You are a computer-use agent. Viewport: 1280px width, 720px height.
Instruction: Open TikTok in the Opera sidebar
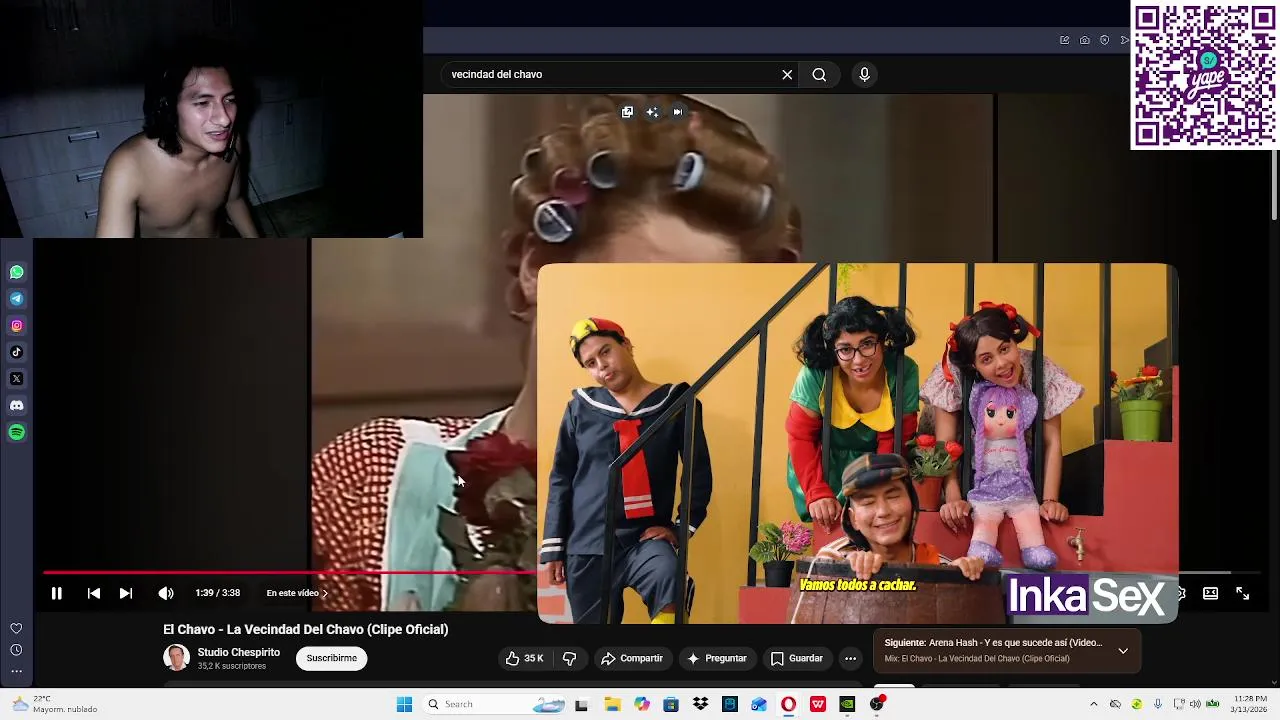(x=16, y=352)
